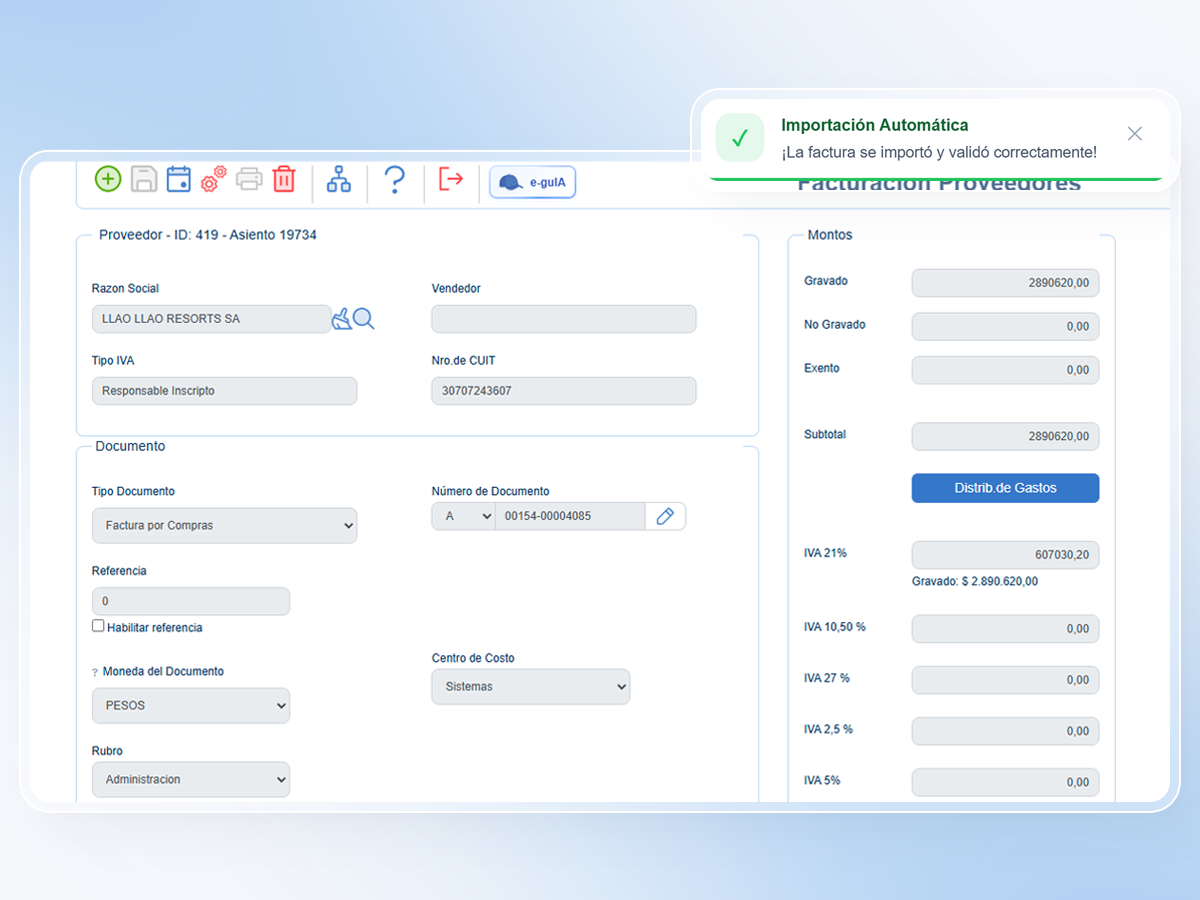Click the Vendedor input field
1200x900 pixels.
point(564,319)
